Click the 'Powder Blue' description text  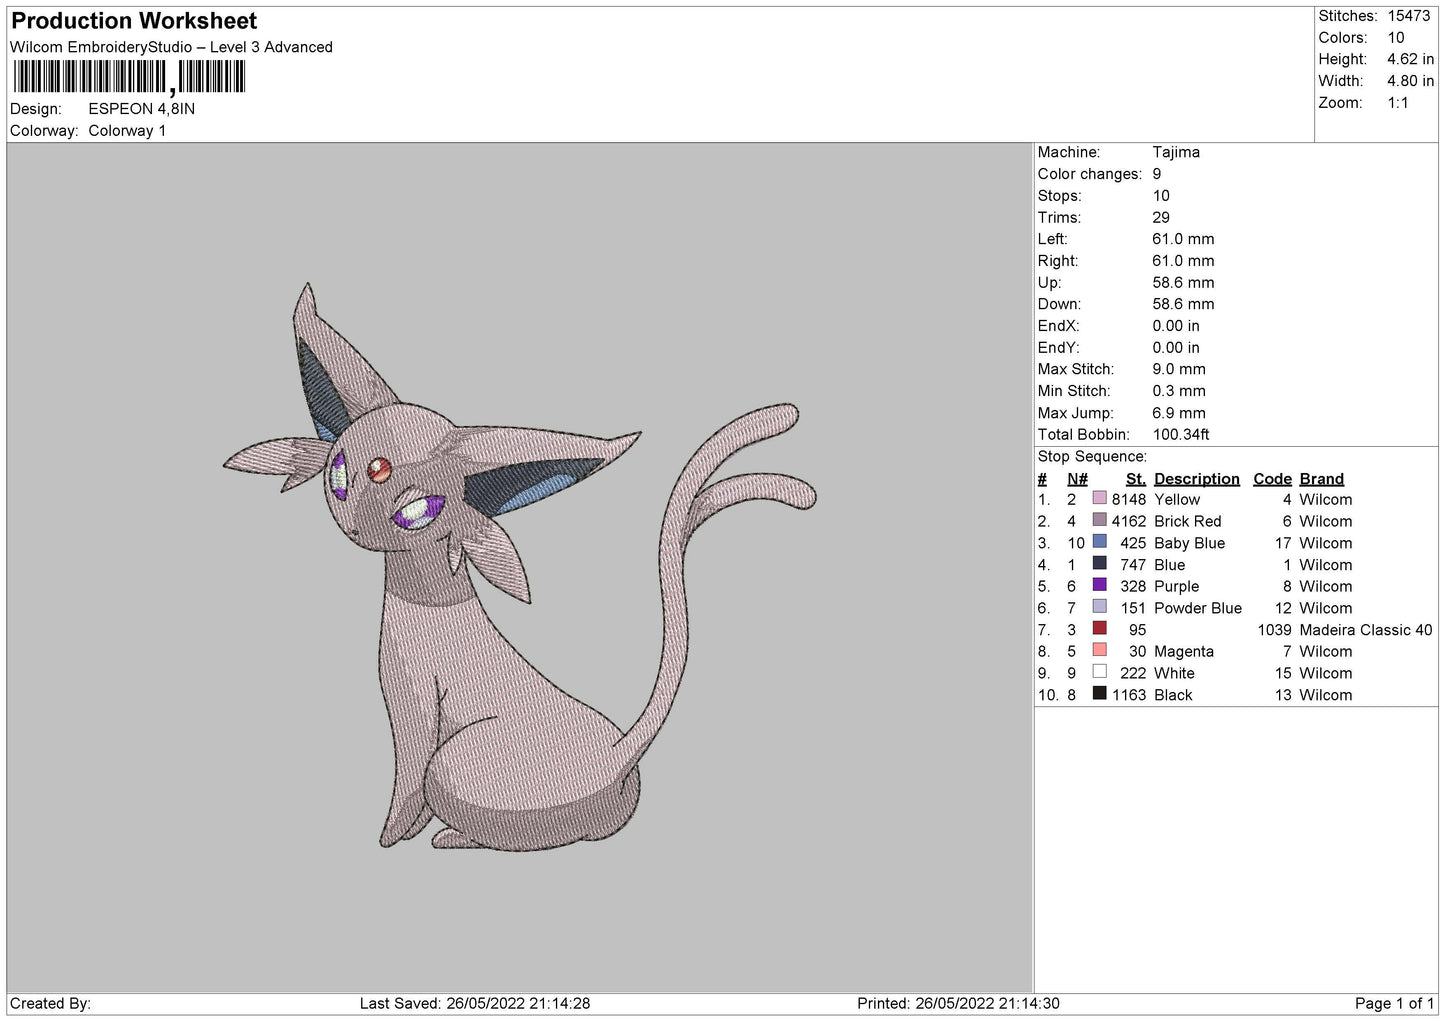tap(1198, 608)
